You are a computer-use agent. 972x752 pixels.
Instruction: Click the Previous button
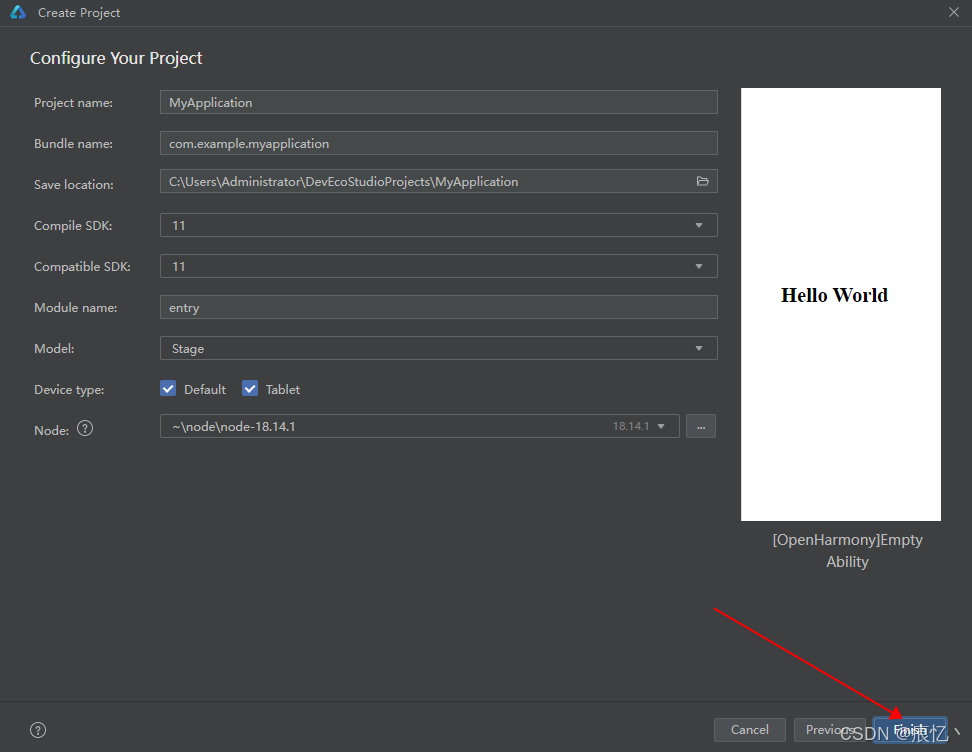(830, 730)
